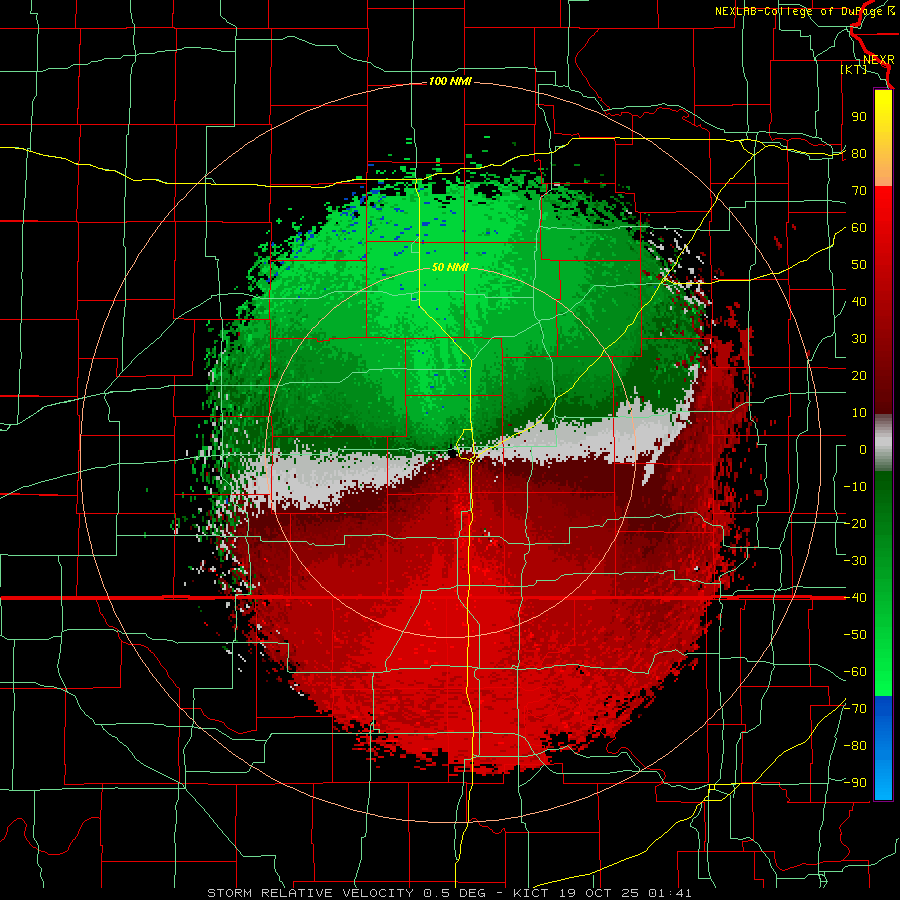Click the positive 30 knot scale label
The width and height of the screenshot is (900, 900).
tap(859, 339)
